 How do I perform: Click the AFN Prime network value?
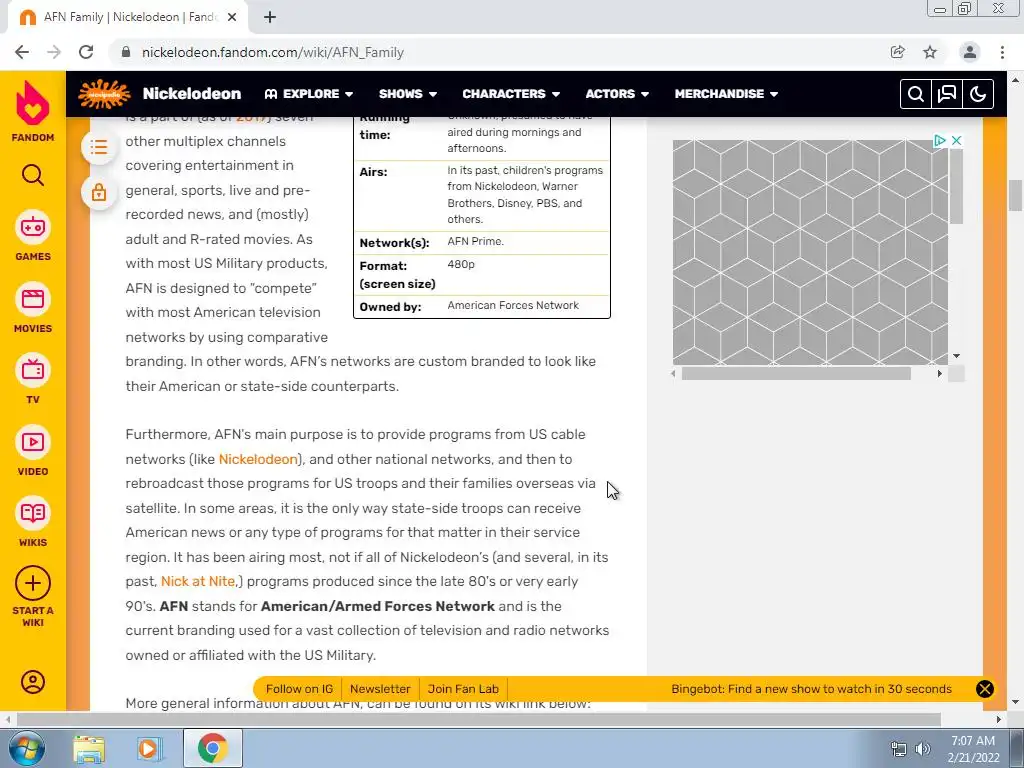click(x=475, y=241)
